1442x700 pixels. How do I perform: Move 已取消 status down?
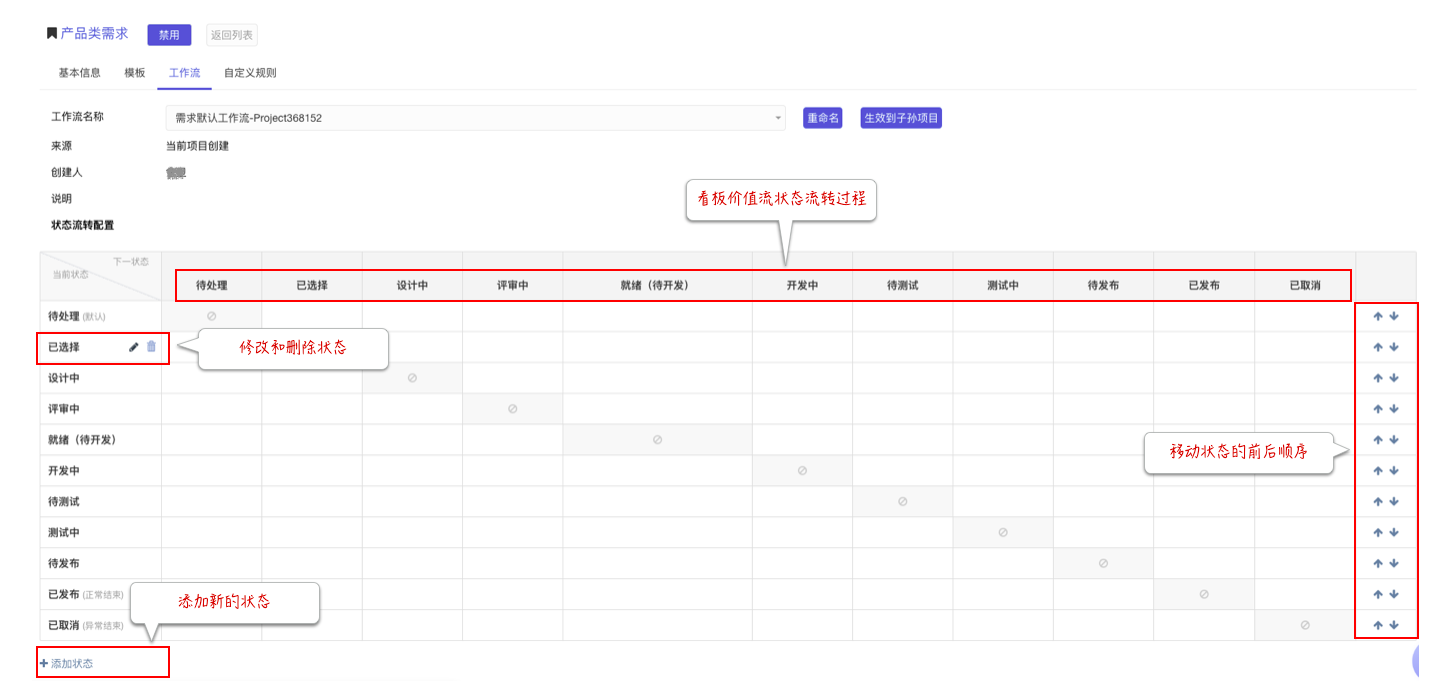pyautogui.click(x=1394, y=625)
